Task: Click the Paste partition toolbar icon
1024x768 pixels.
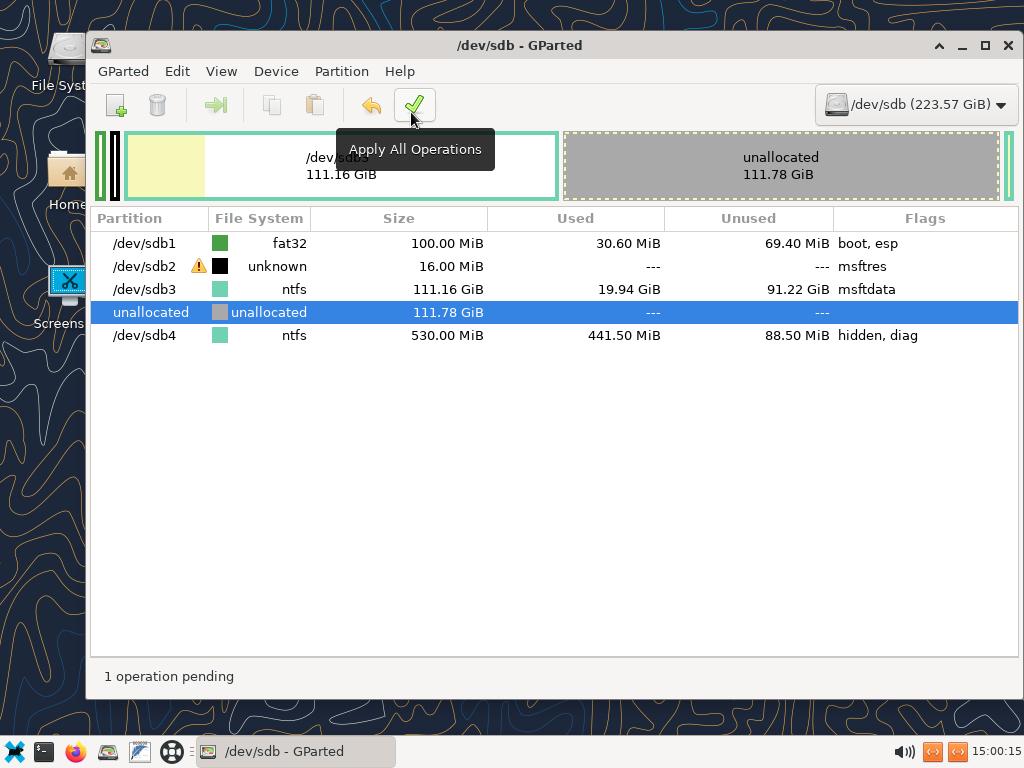Action: click(314, 105)
